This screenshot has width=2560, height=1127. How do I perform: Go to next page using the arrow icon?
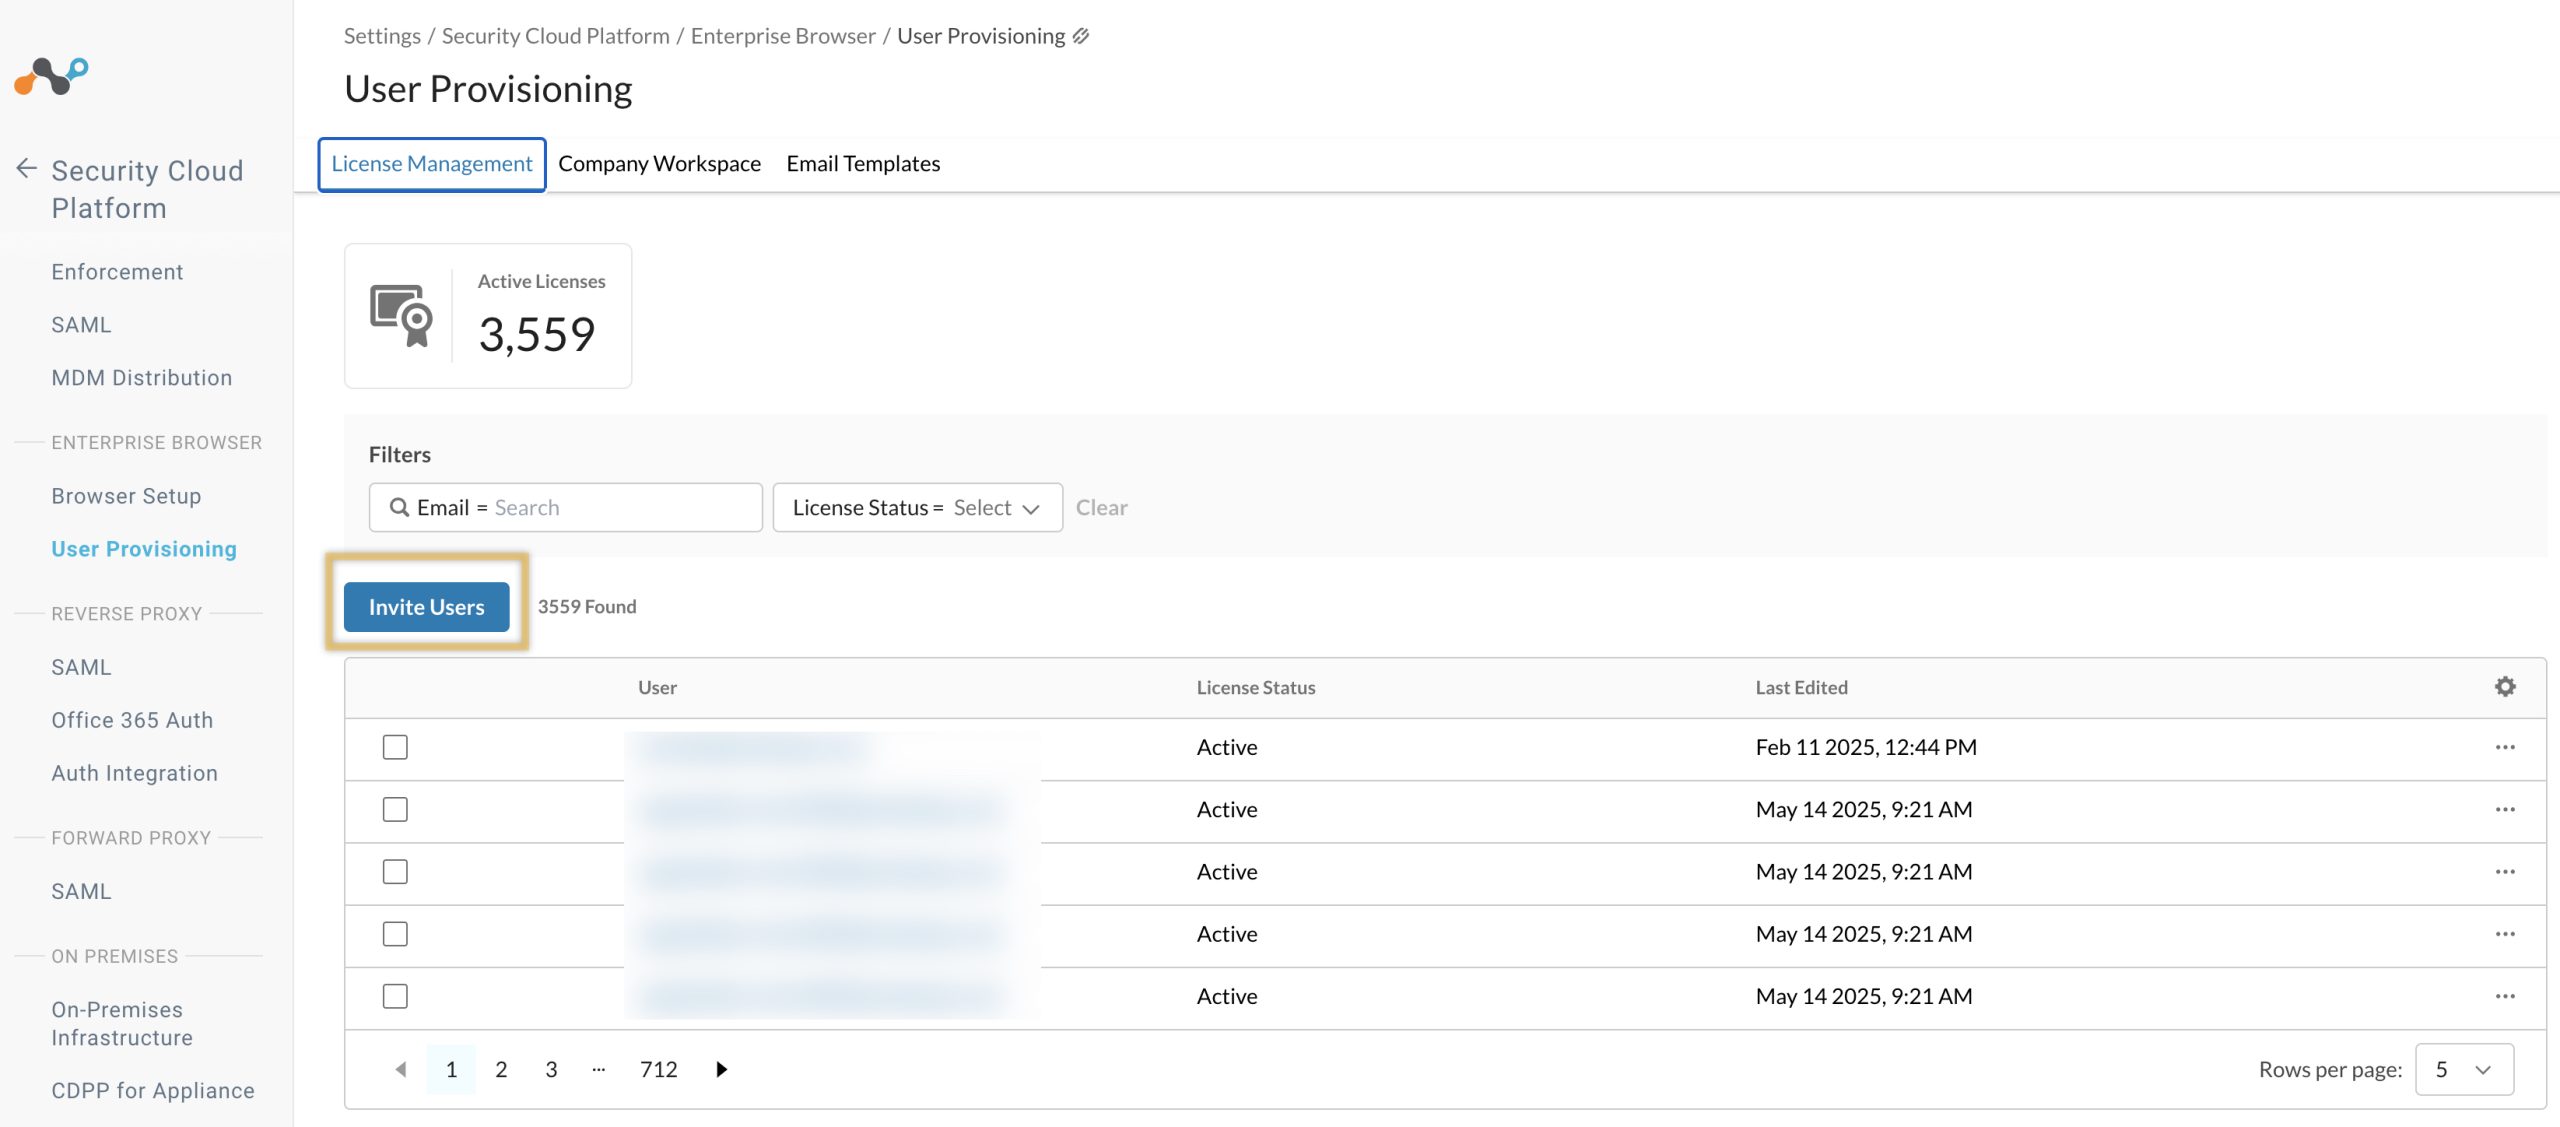[721, 1069]
